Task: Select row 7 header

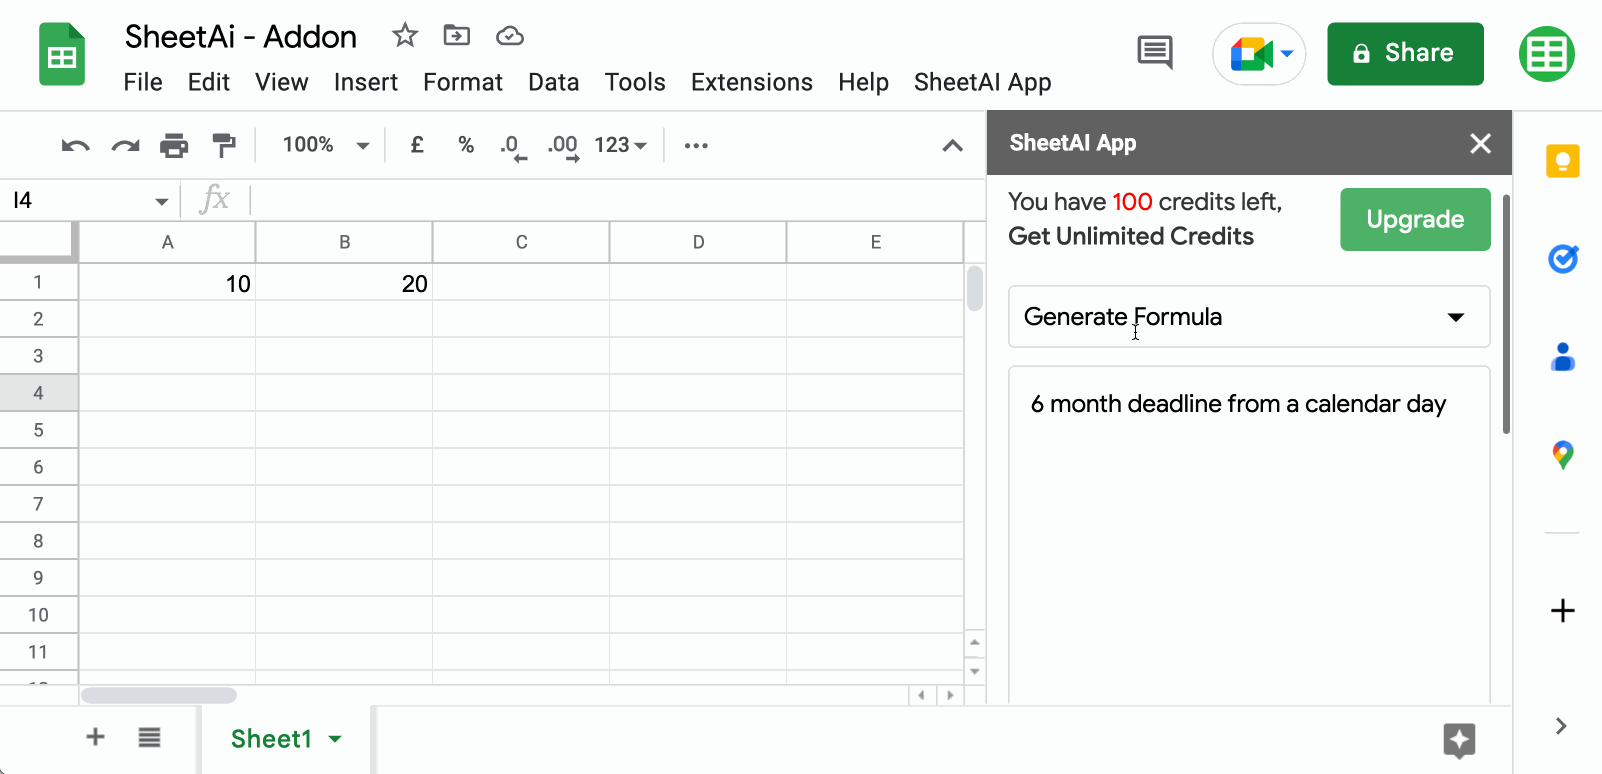Action: [38, 504]
